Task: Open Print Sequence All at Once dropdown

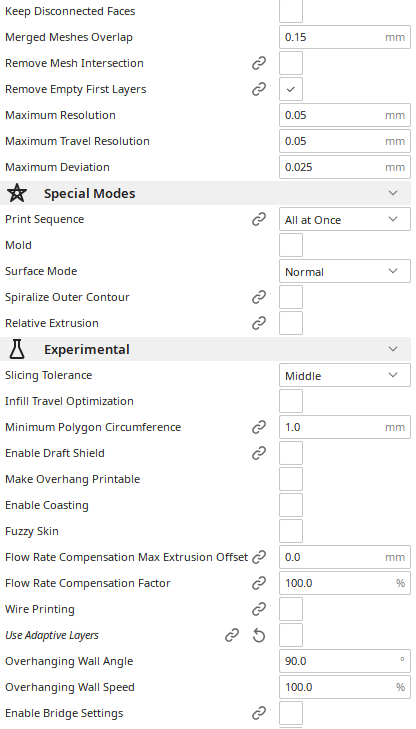Action: pos(345,219)
